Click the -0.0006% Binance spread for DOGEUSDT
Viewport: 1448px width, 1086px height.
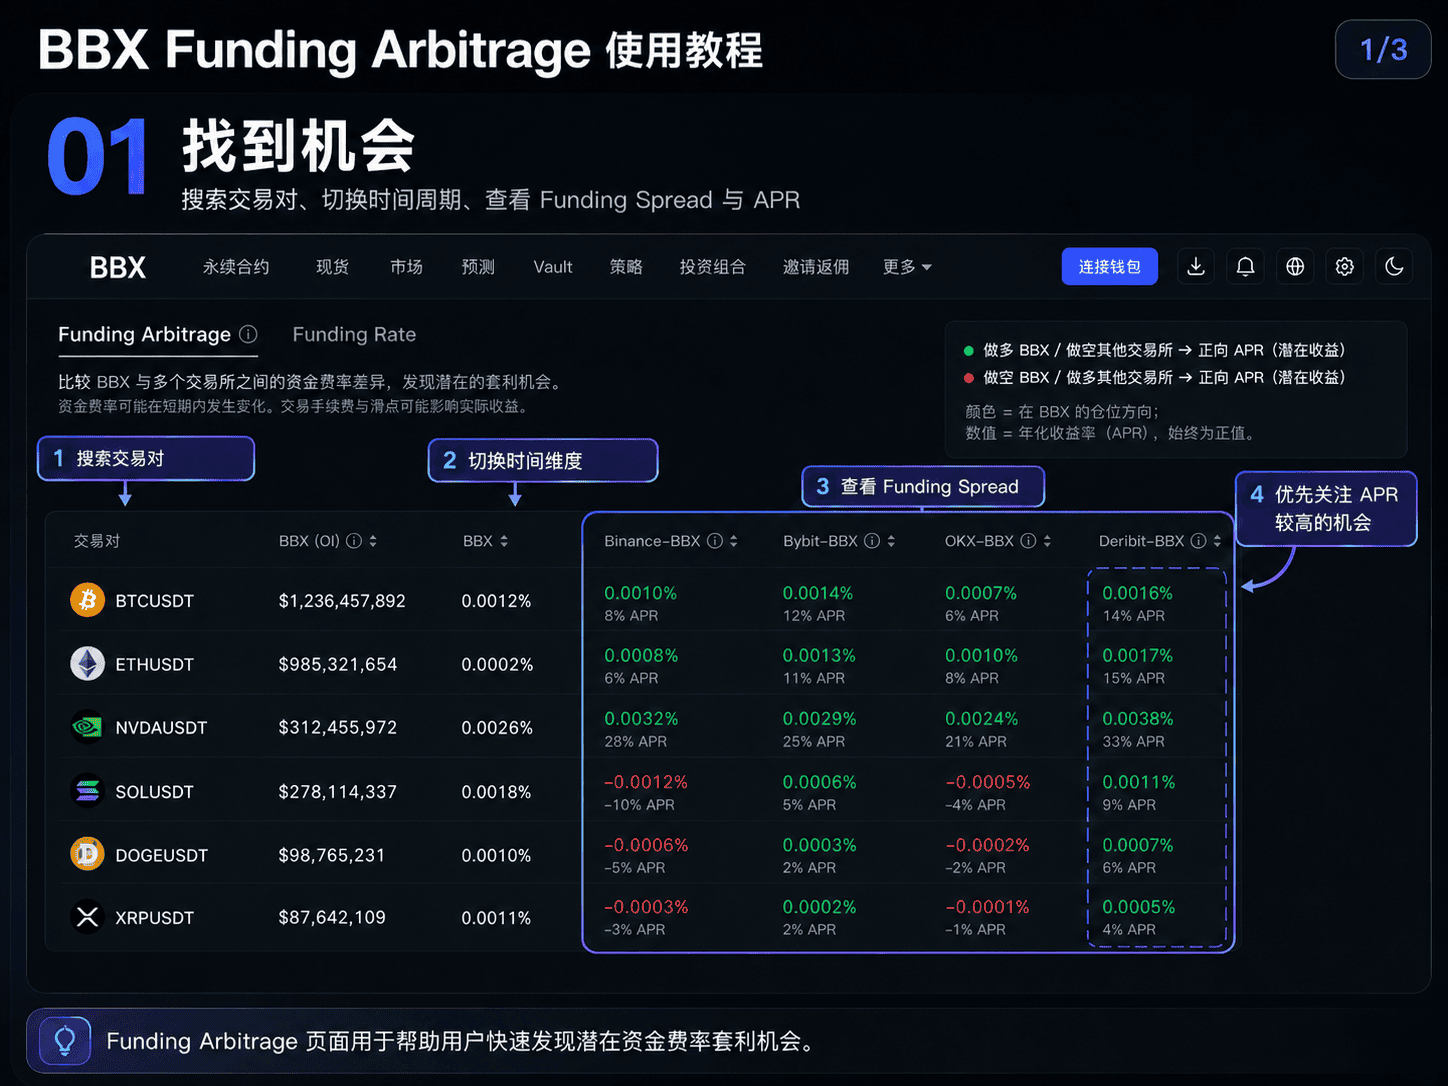tap(646, 845)
